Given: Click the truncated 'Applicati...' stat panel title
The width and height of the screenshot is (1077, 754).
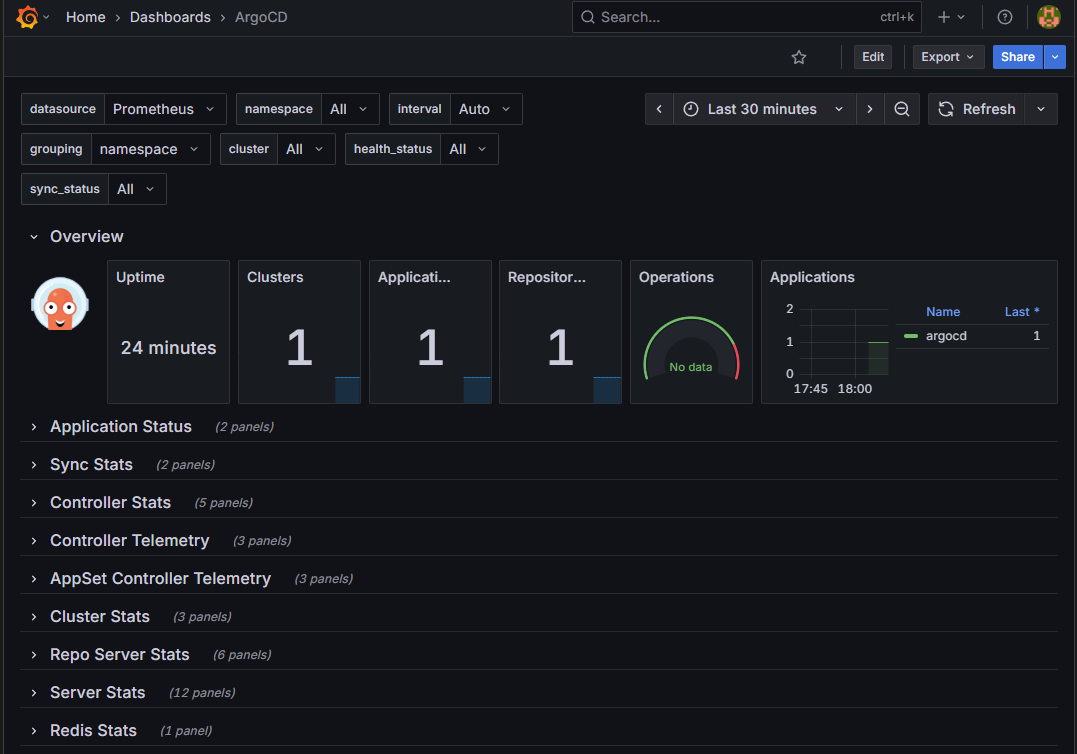Looking at the screenshot, I should tap(414, 277).
